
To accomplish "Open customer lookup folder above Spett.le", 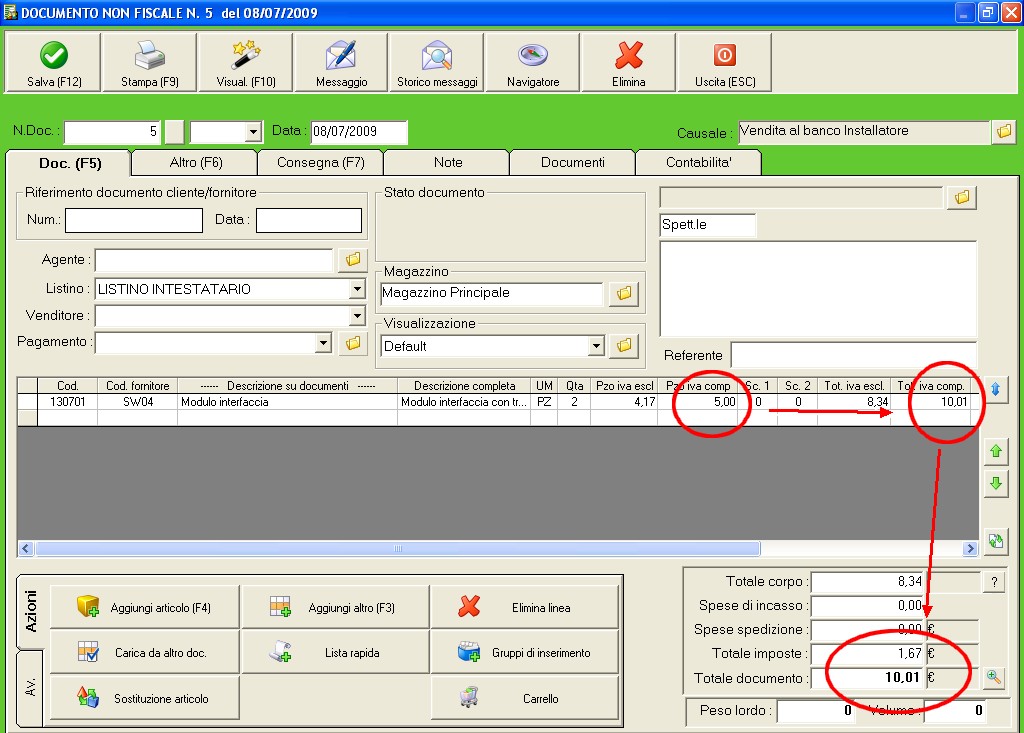I will point(962,197).
